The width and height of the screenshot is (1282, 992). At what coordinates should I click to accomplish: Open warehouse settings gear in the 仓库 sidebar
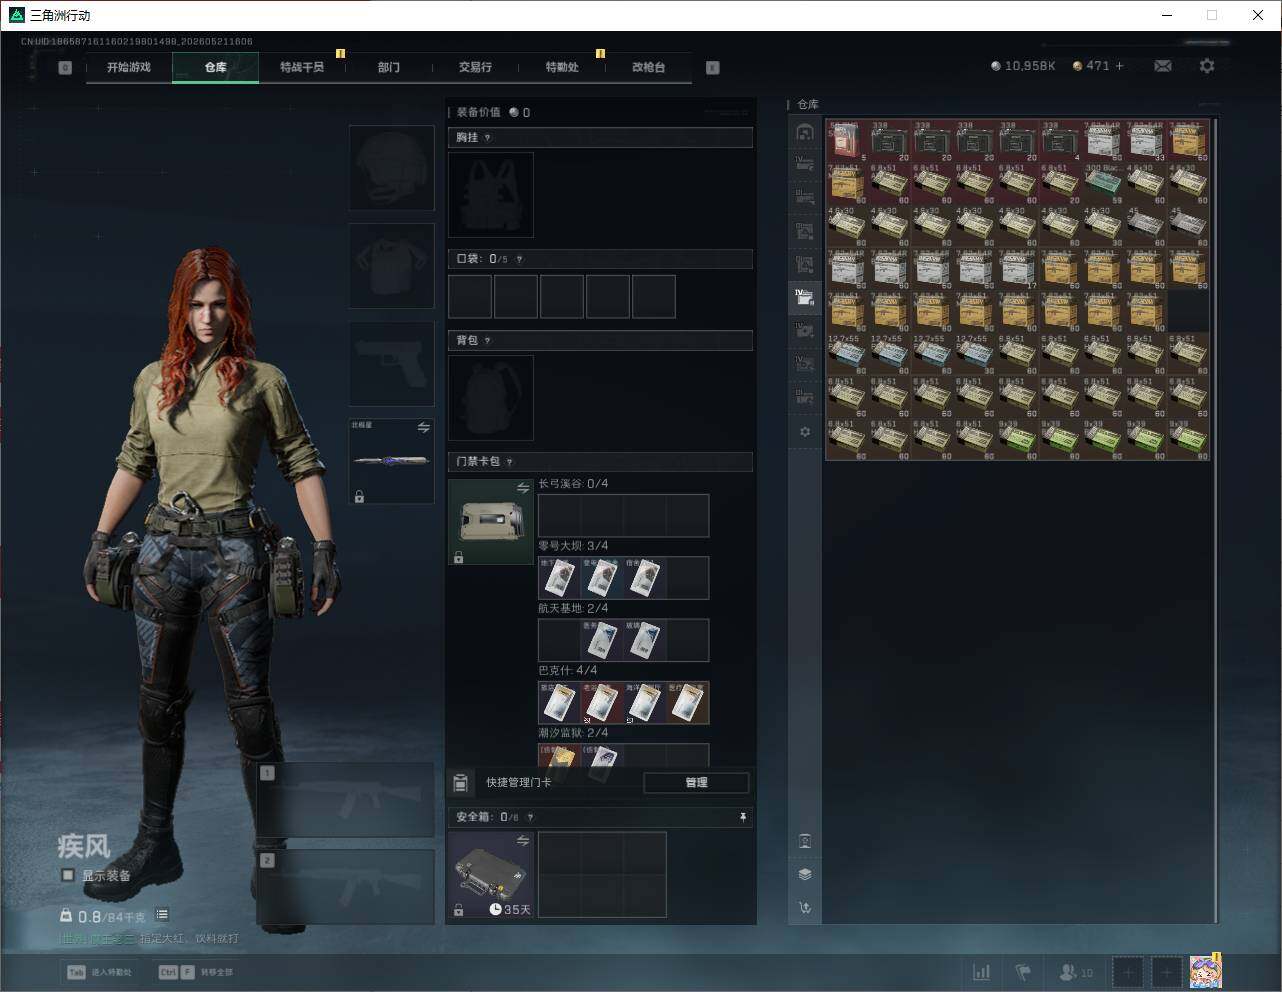805,432
